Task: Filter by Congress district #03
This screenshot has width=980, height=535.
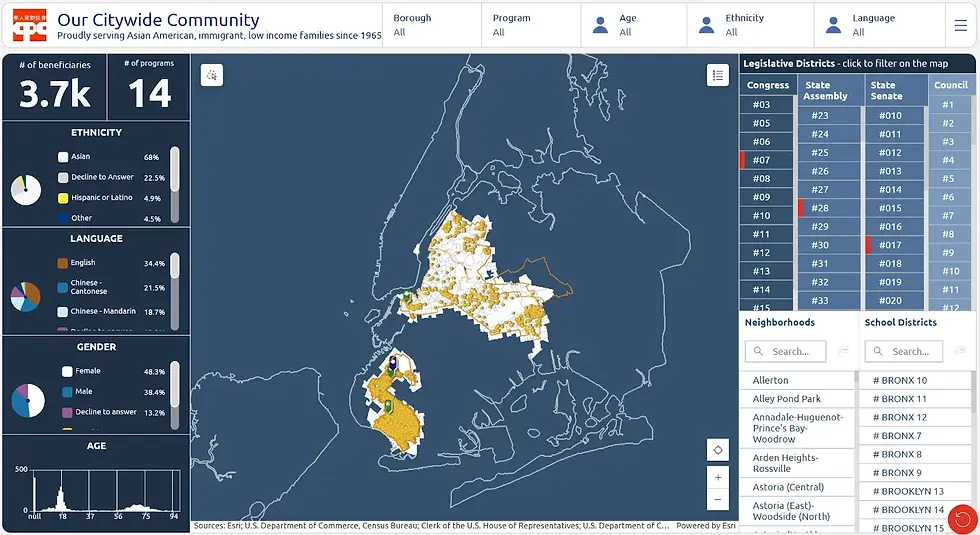Action: pos(766,104)
